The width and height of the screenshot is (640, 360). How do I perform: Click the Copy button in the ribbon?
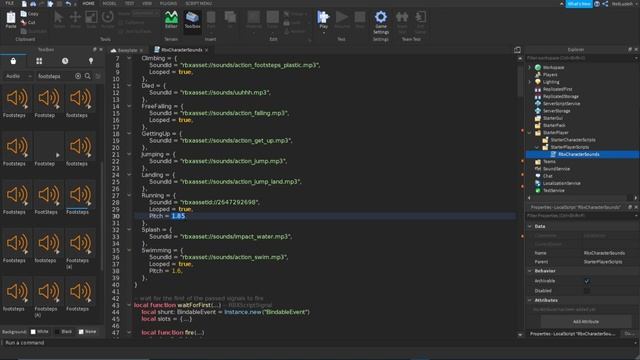[29, 14]
